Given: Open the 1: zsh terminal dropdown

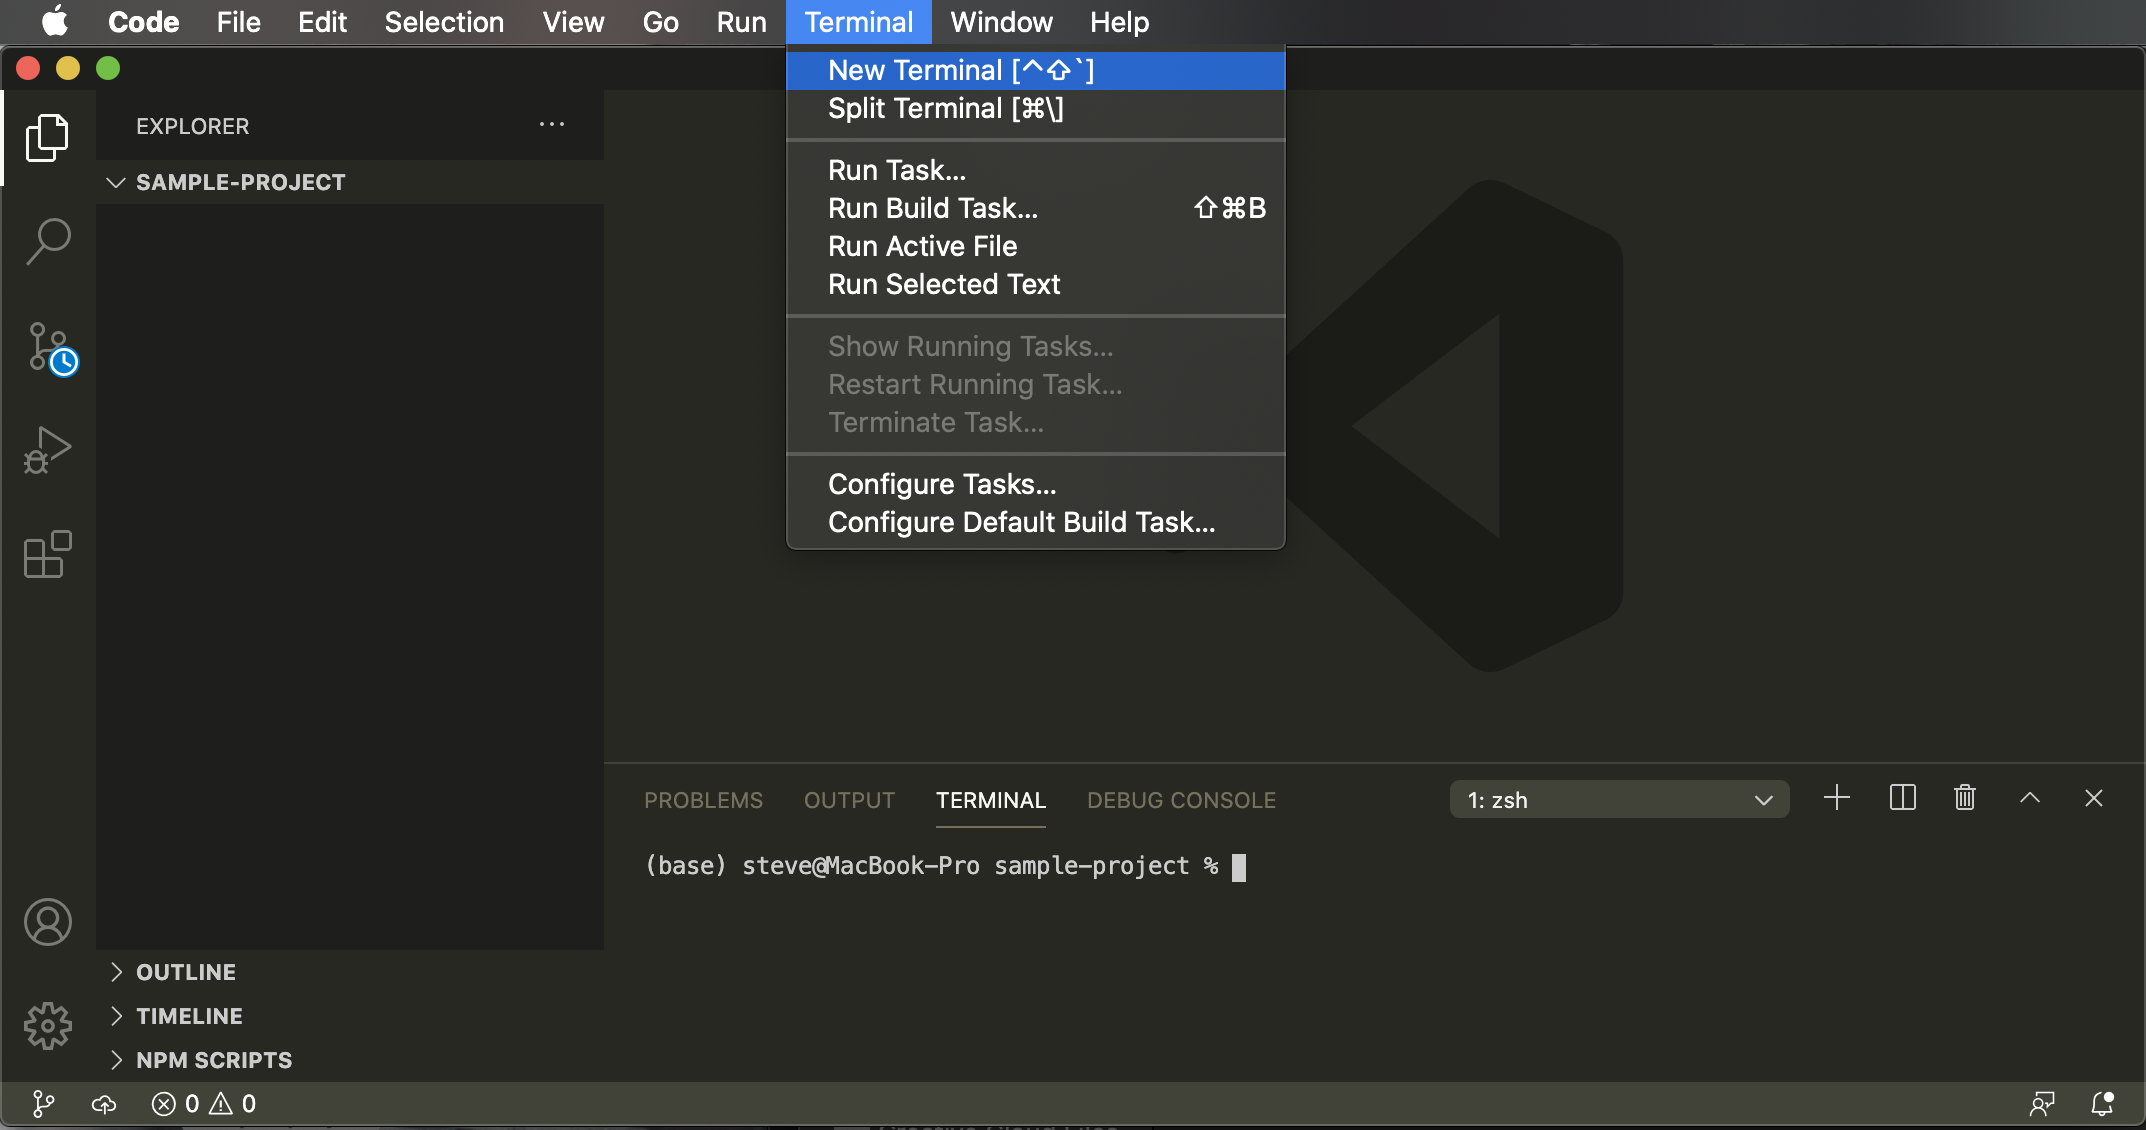Looking at the screenshot, I should coord(1618,800).
